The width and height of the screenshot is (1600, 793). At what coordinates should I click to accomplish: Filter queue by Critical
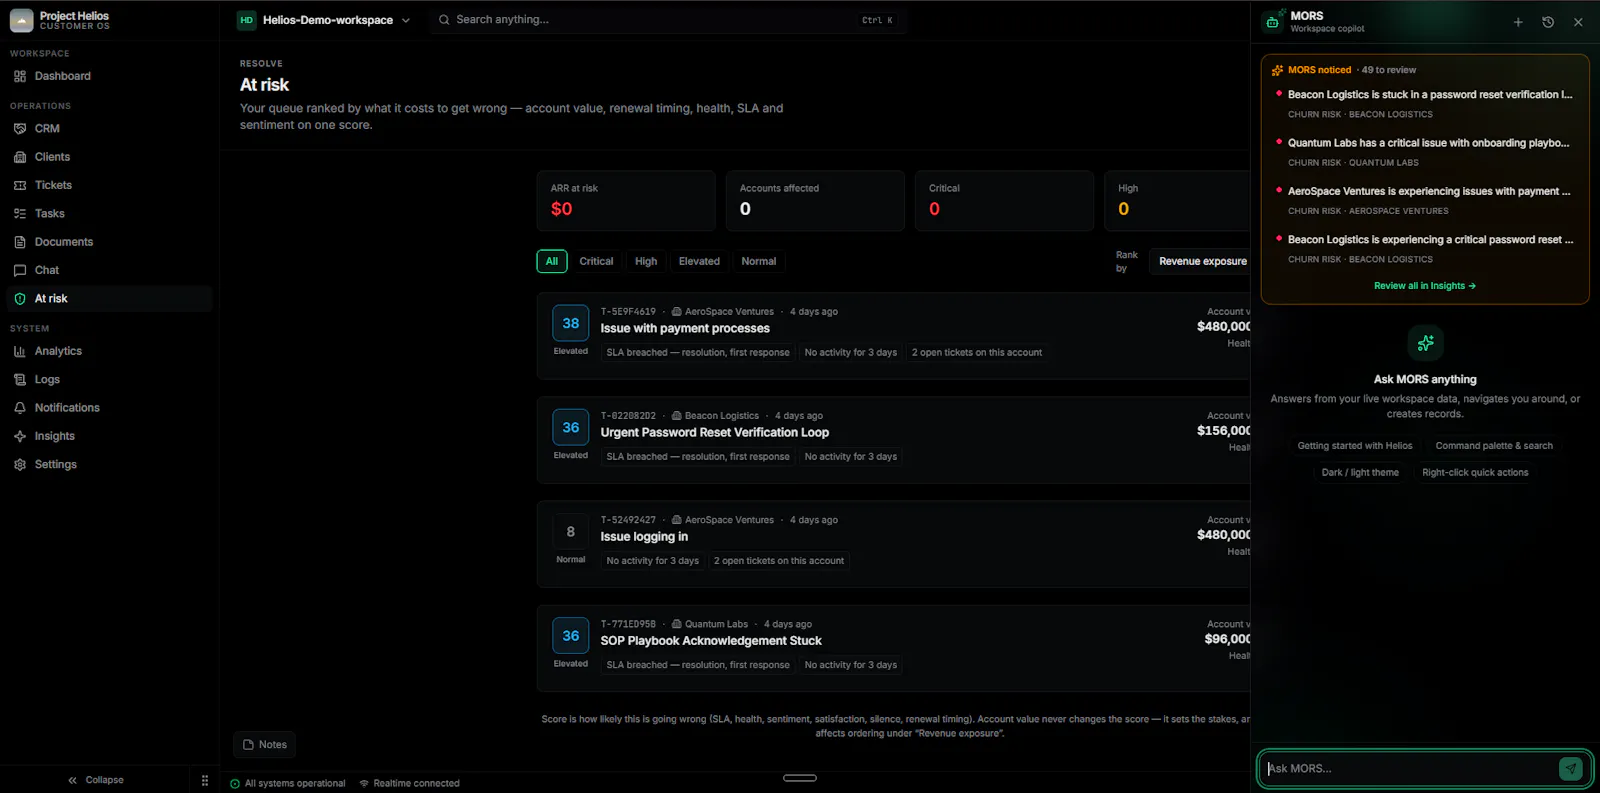point(596,261)
